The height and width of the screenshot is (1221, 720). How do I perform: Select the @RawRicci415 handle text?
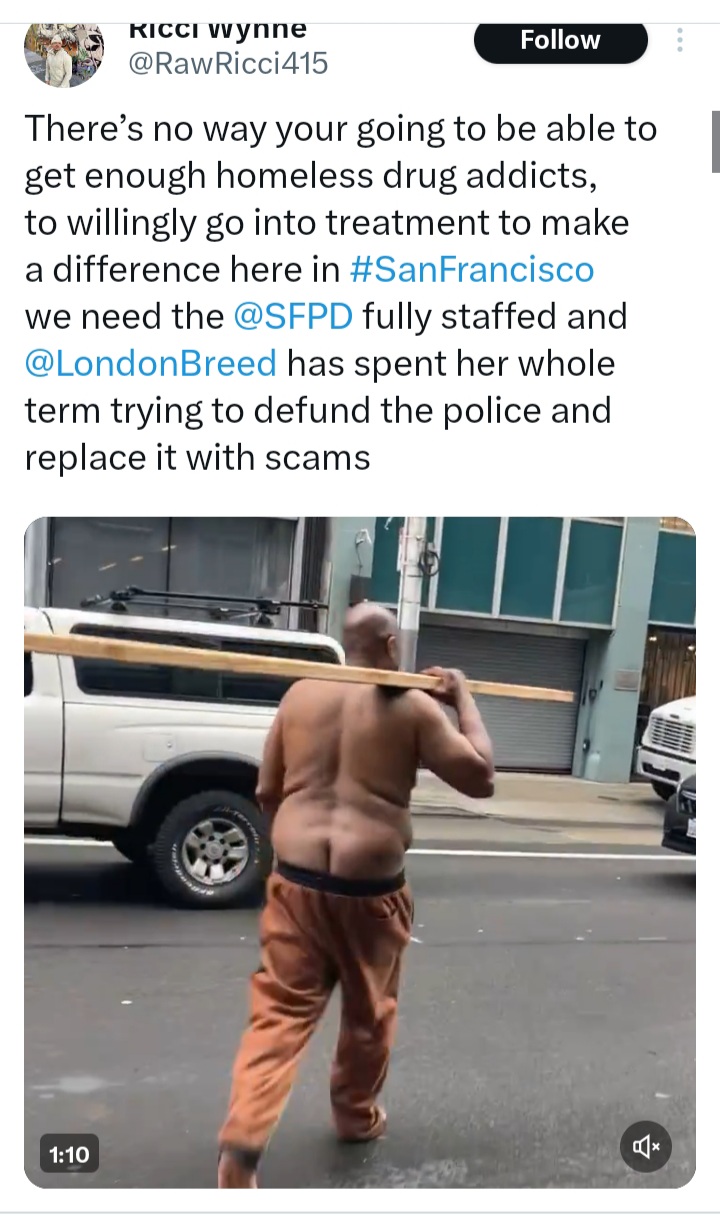click(x=229, y=64)
